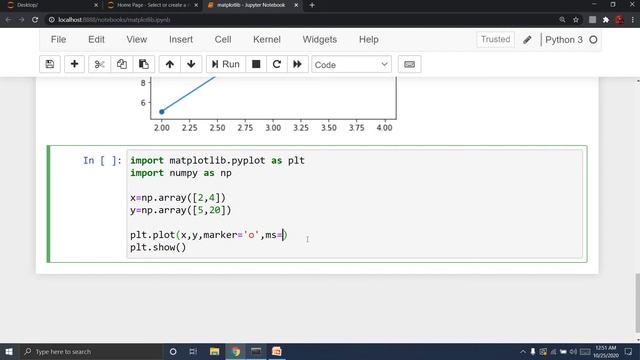640x360 pixels.
Task: Click Chrome icon on taskbar
Action: click(x=236, y=351)
